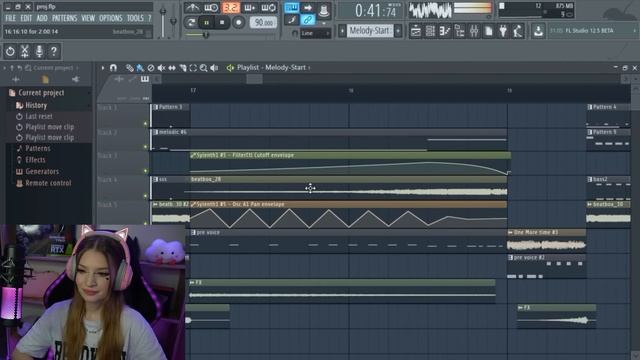Viewport: 640px width, 360px height.
Task: Click the brush snap tool icon
Action: click(x=291, y=20)
